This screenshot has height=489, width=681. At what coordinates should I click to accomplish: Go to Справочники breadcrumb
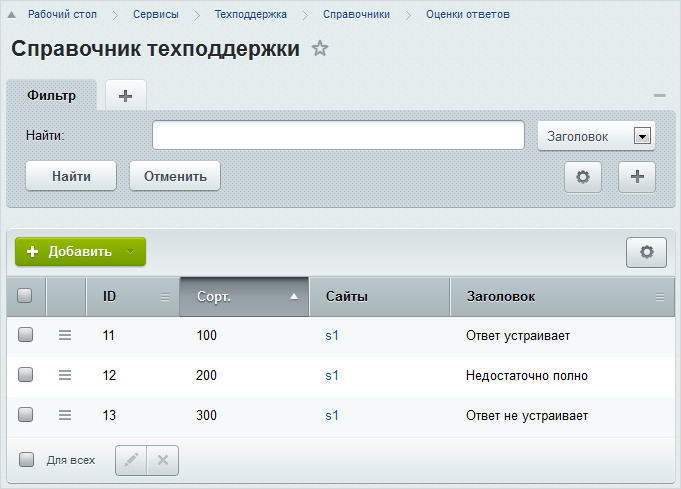356,14
